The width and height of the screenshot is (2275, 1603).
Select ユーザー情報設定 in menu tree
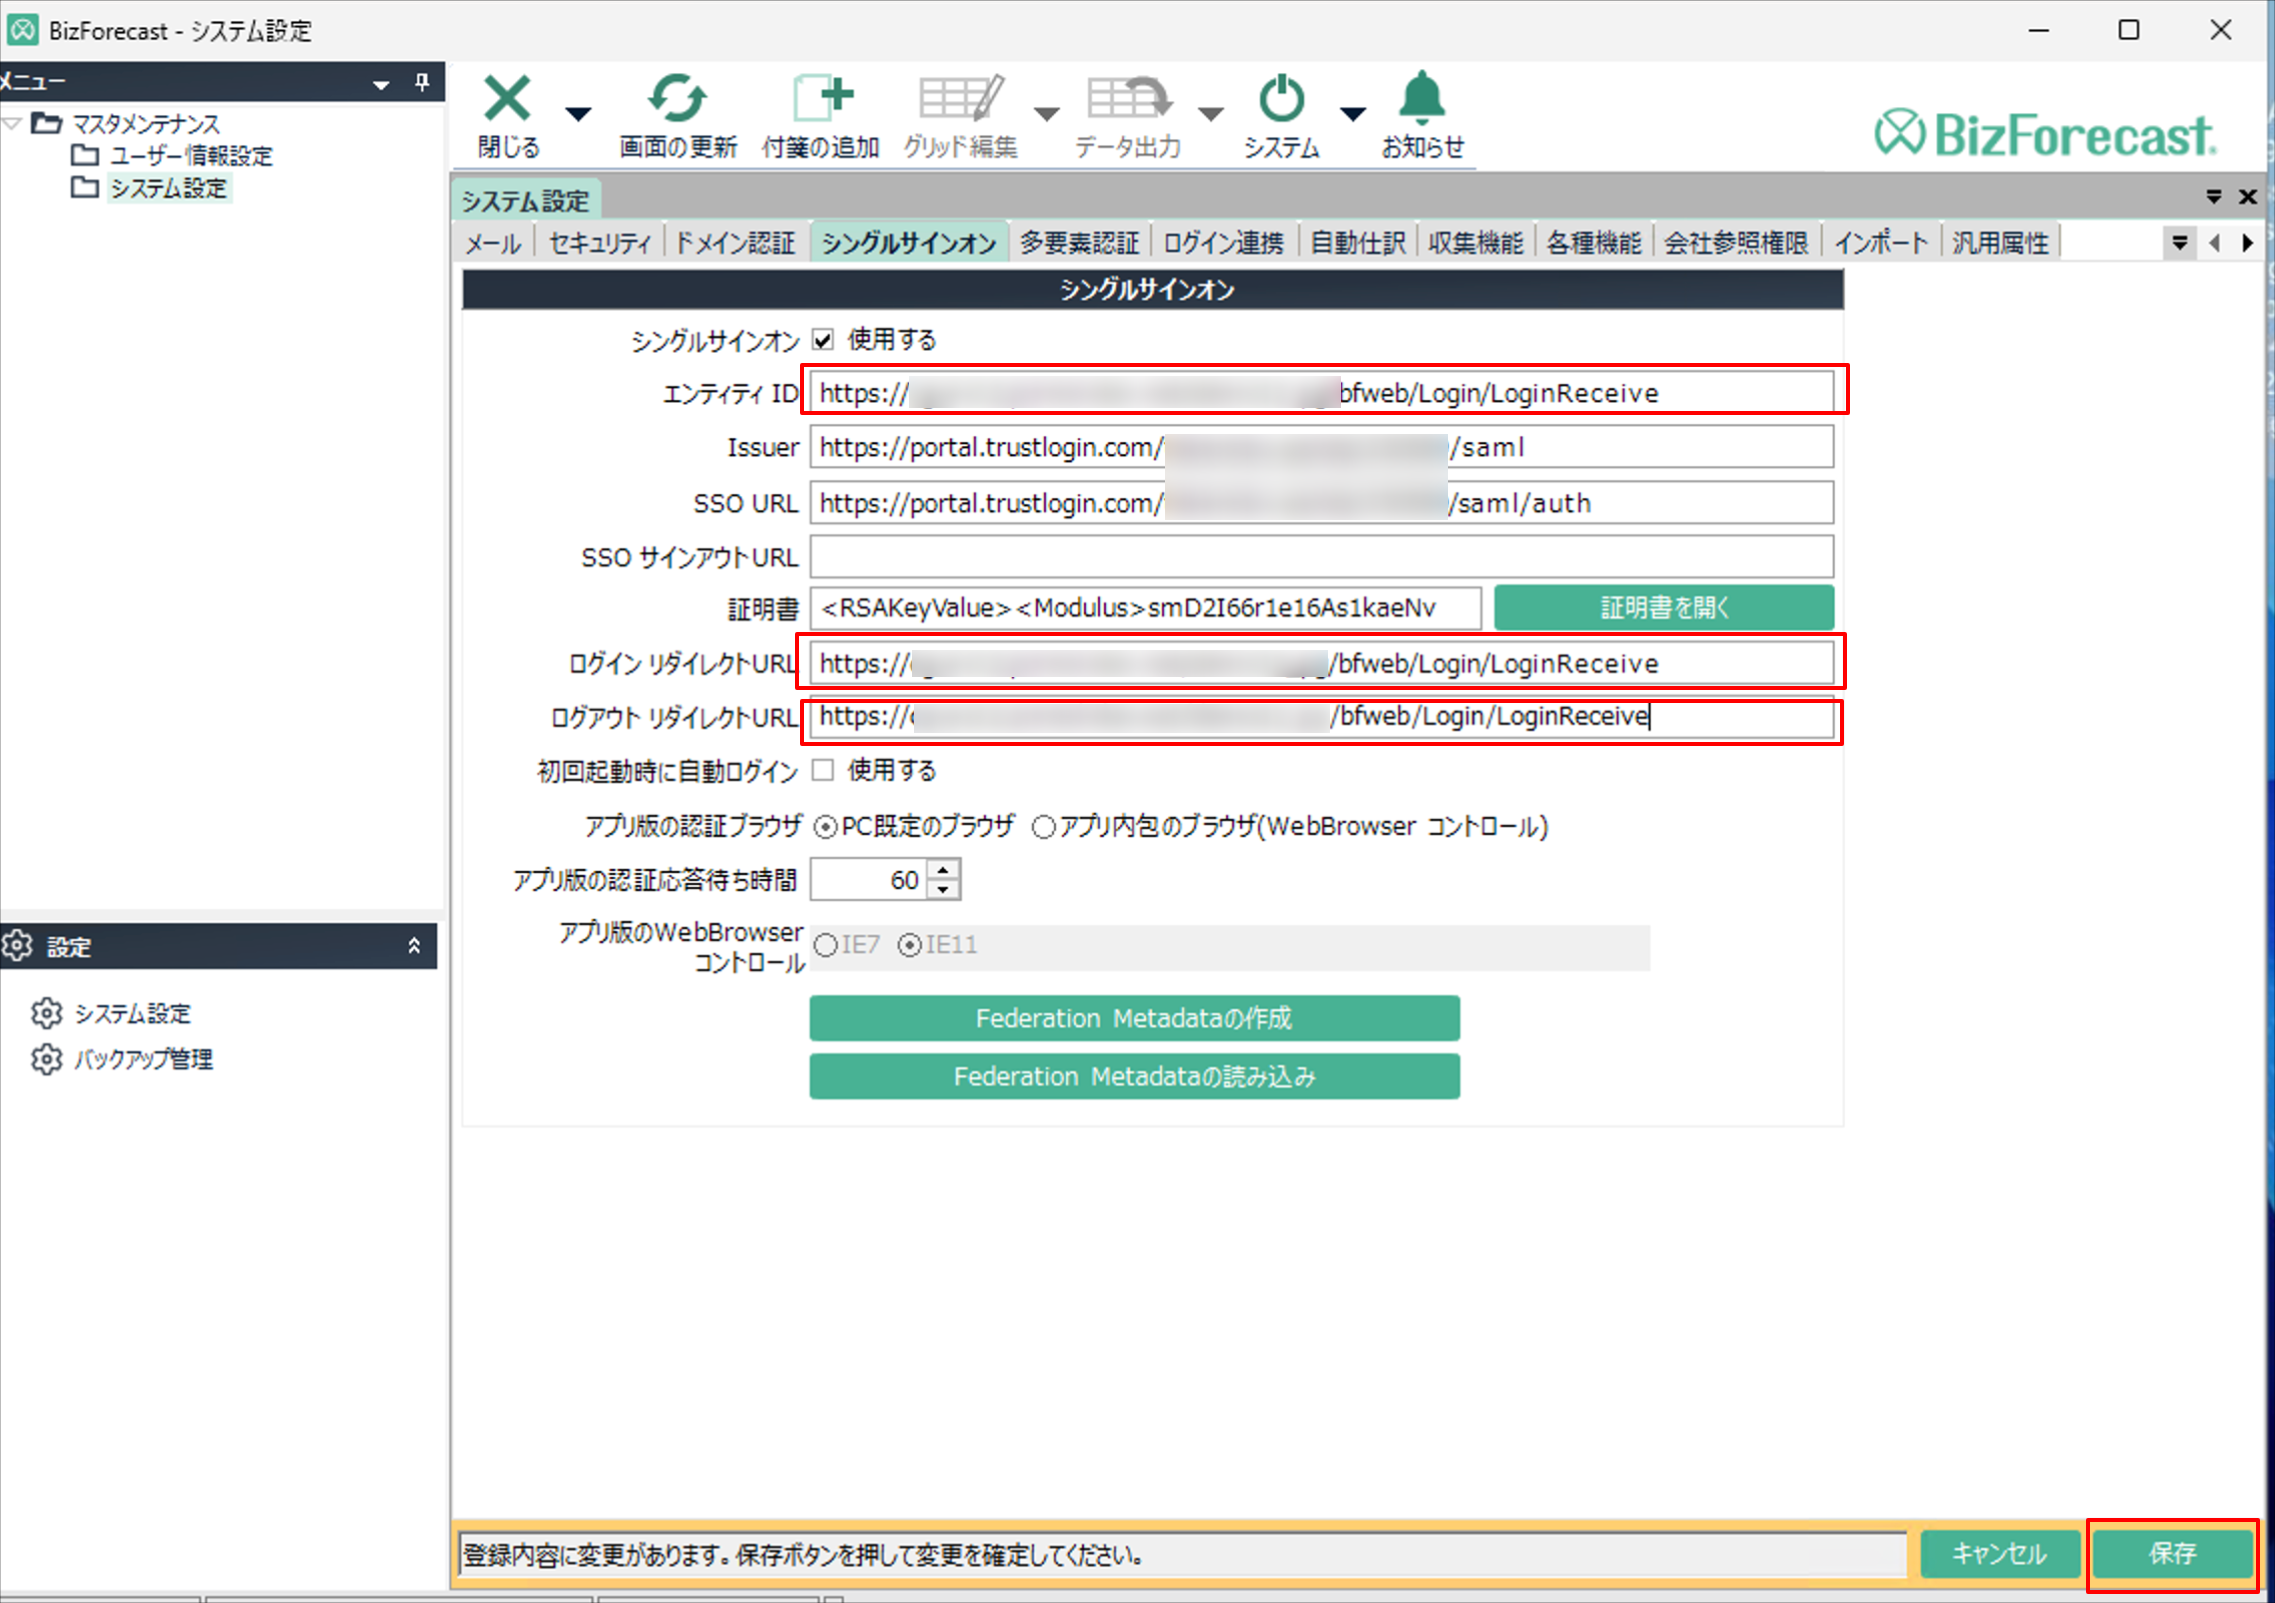point(191,156)
